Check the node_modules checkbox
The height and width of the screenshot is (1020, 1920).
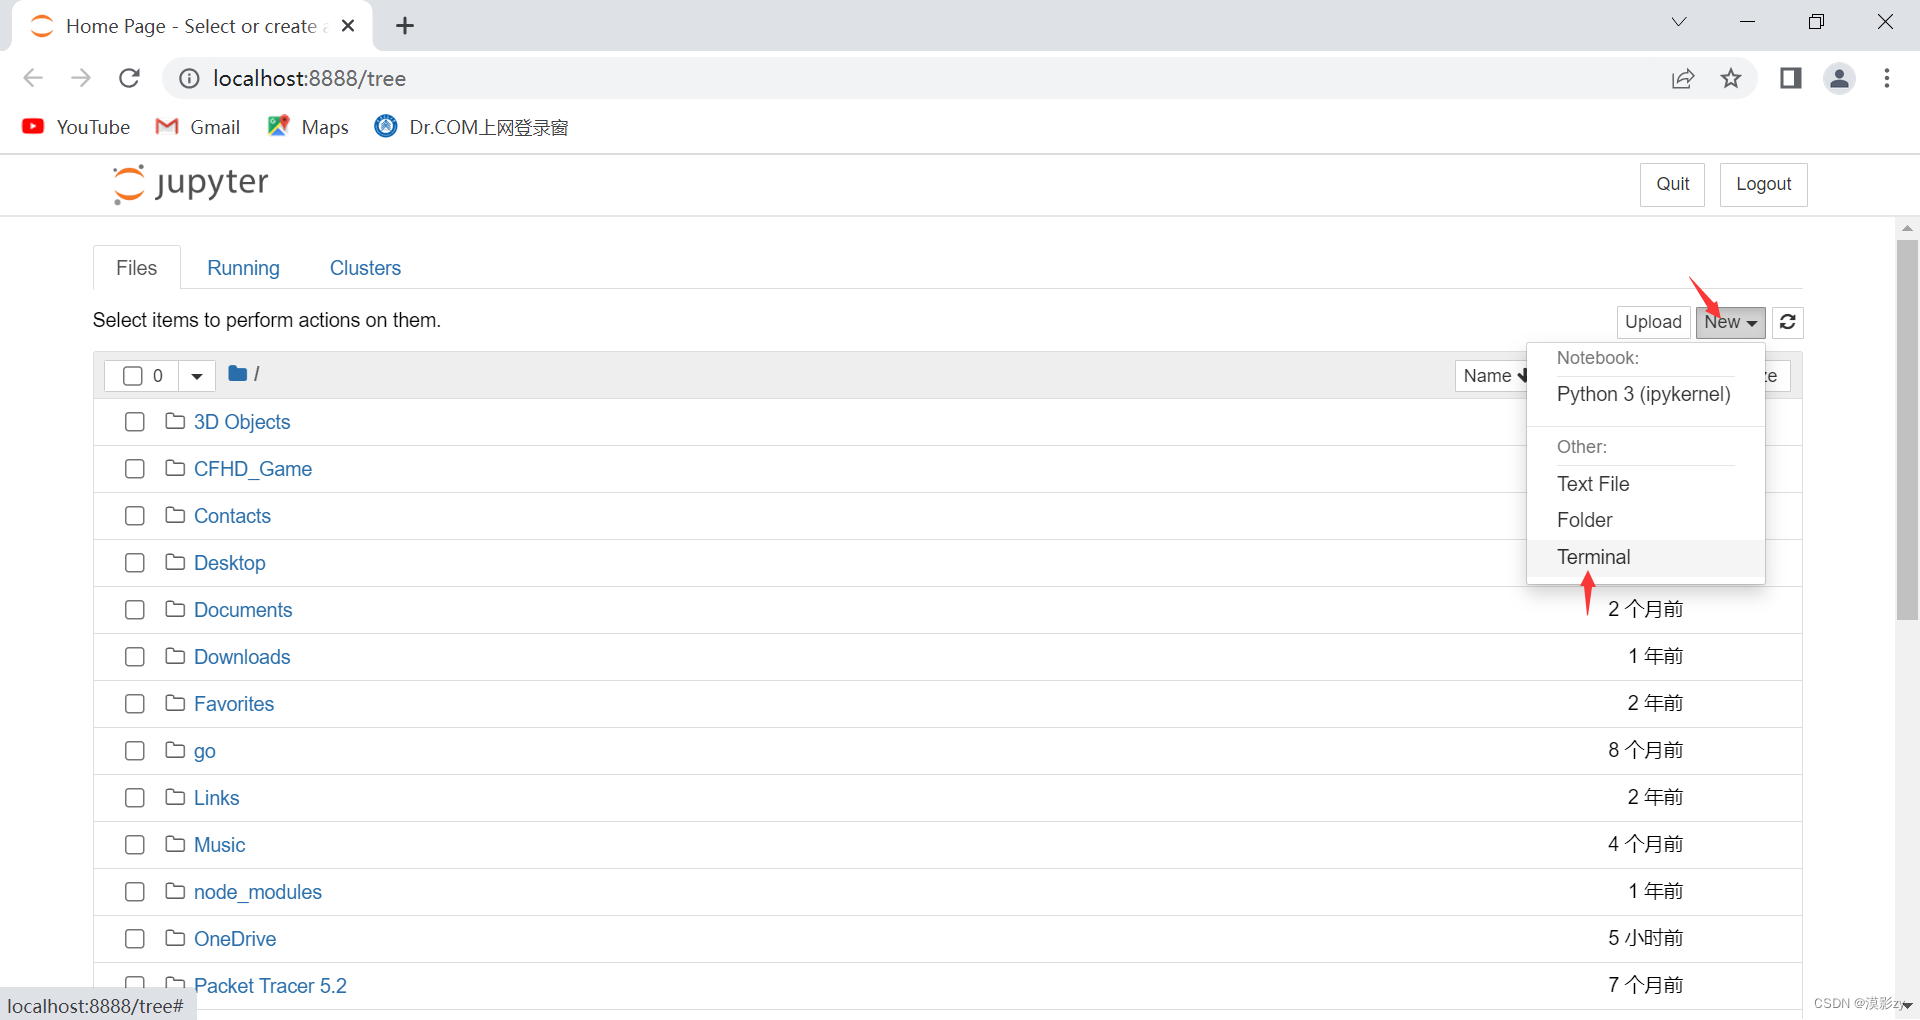(x=135, y=892)
